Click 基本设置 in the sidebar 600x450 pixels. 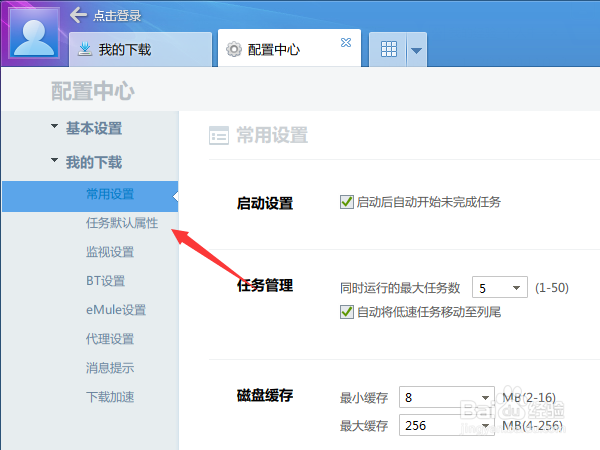[x=94, y=128]
